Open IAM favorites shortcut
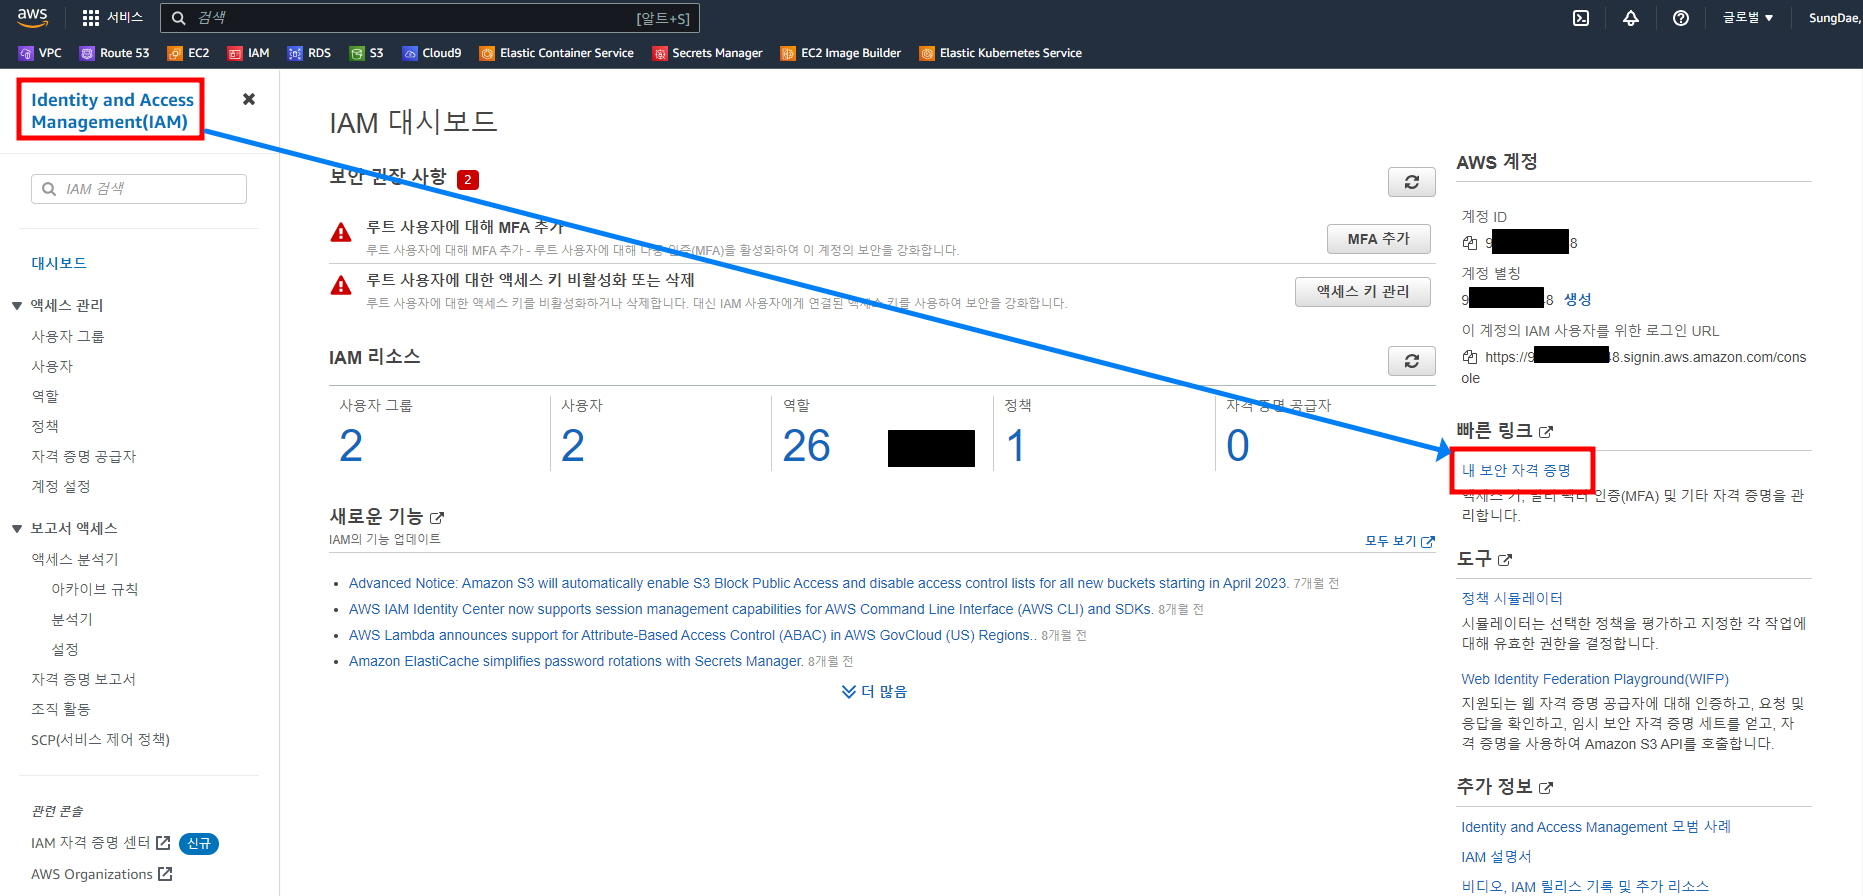 pyautogui.click(x=248, y=53)
